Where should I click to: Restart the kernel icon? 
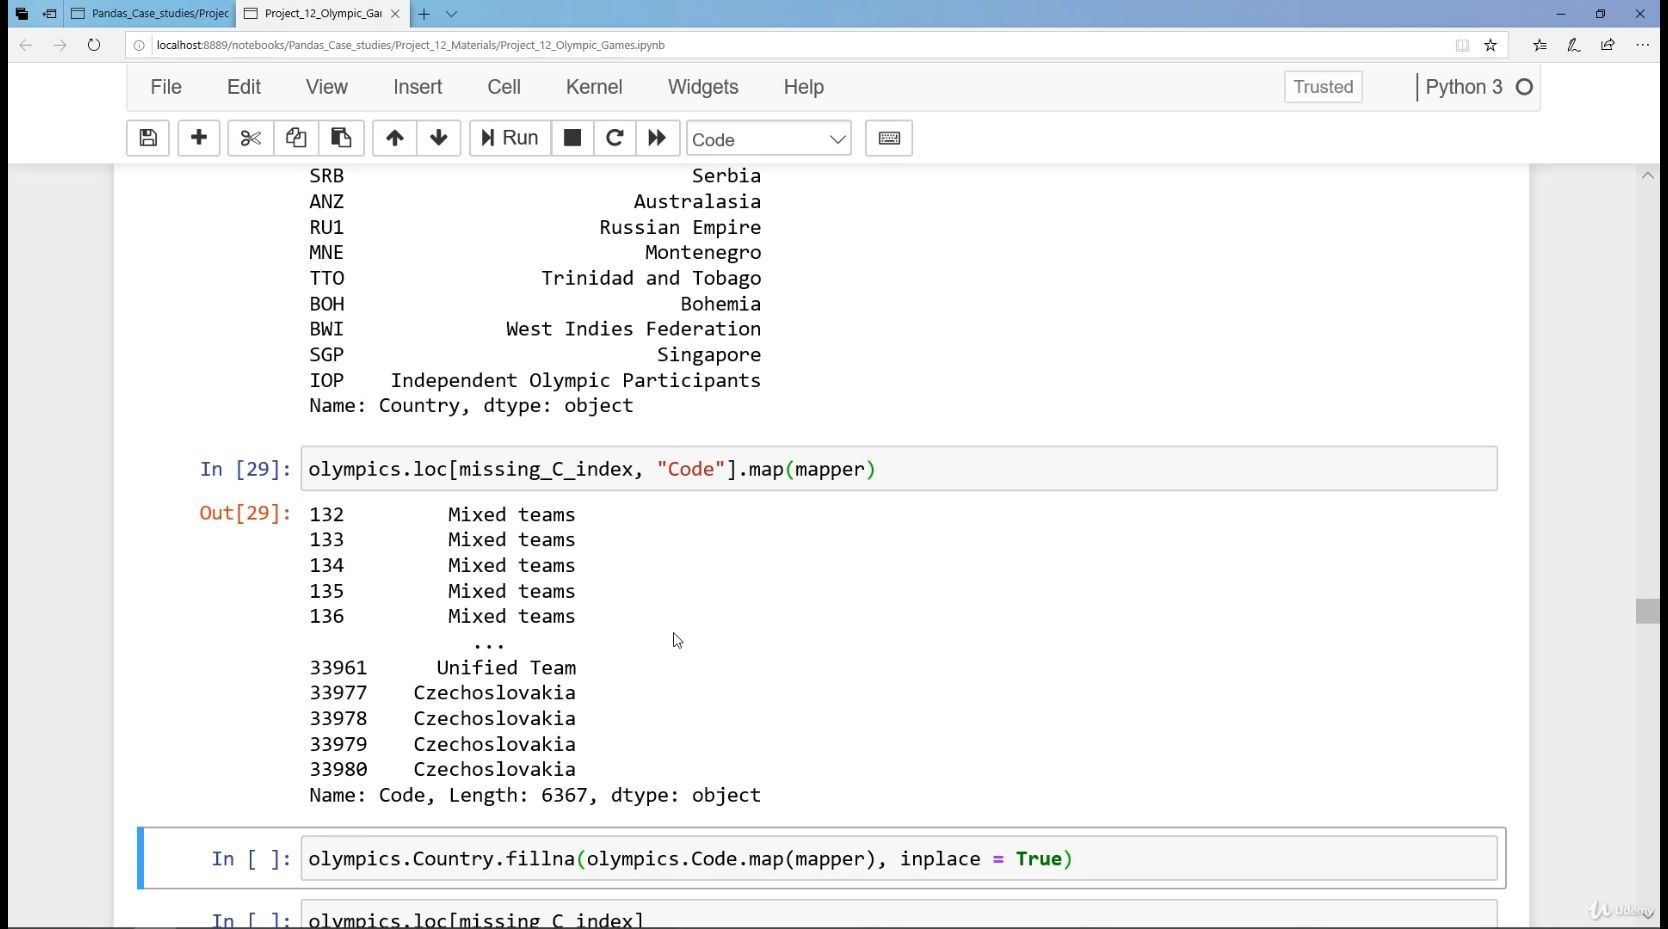(x=615, y=138)
